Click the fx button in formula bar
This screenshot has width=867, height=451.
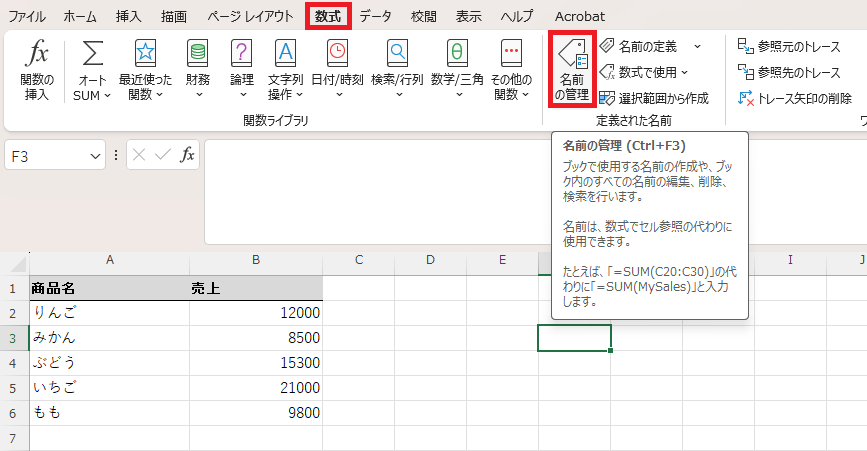(x=187, y=155)
